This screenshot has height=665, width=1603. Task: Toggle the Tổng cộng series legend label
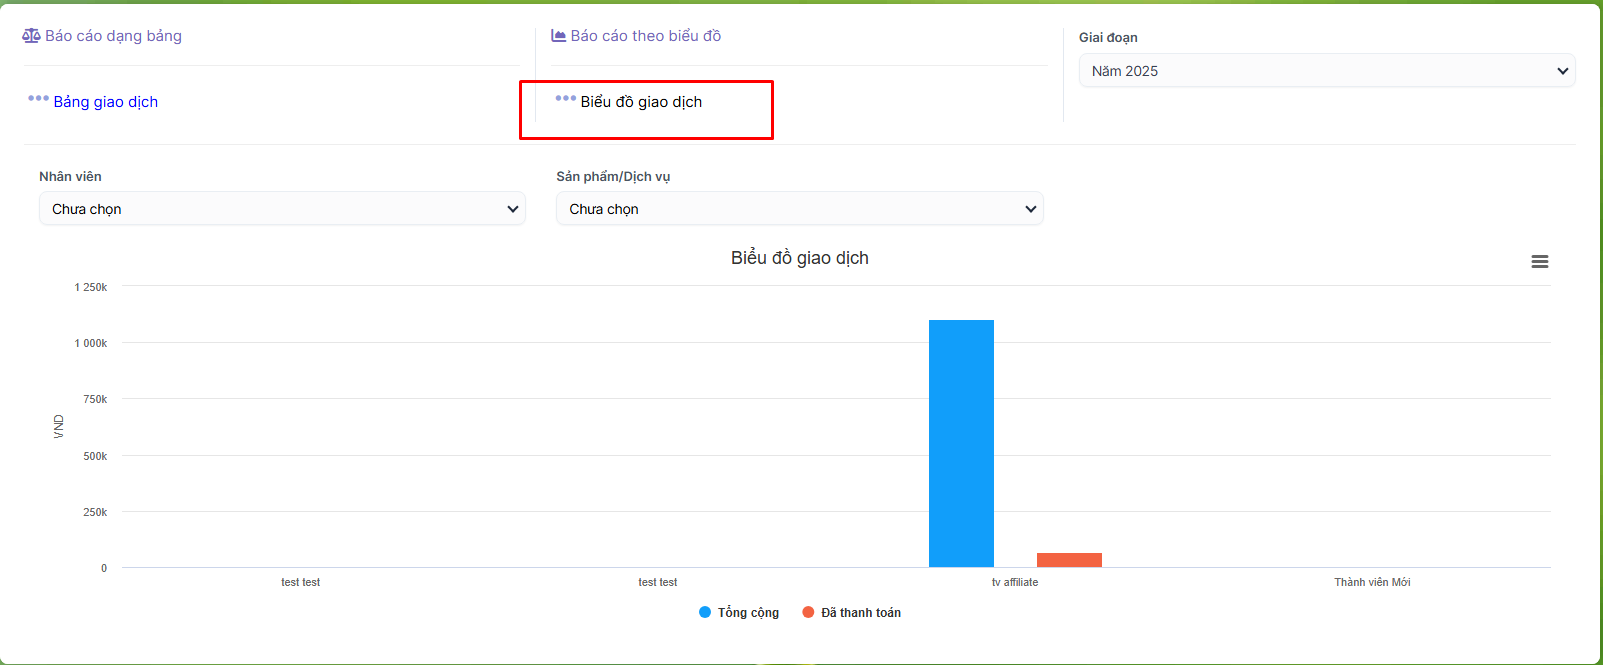pyautogui.click(x=748, y=613)
